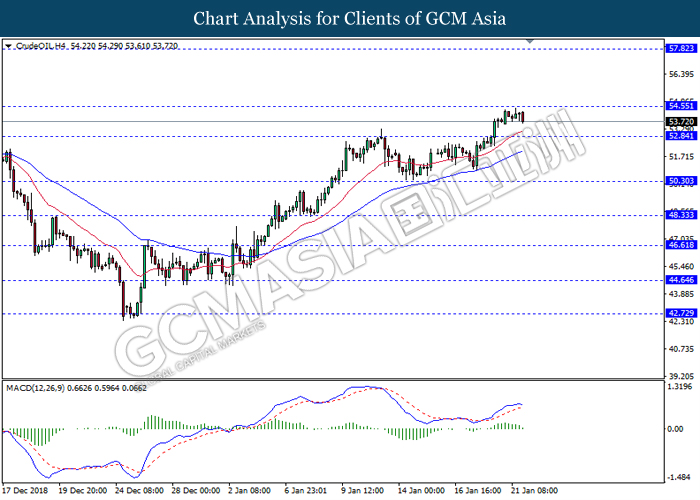Select the 44.646 price level label
This screenshot has width=700, height=500.
tap(681, 280)
